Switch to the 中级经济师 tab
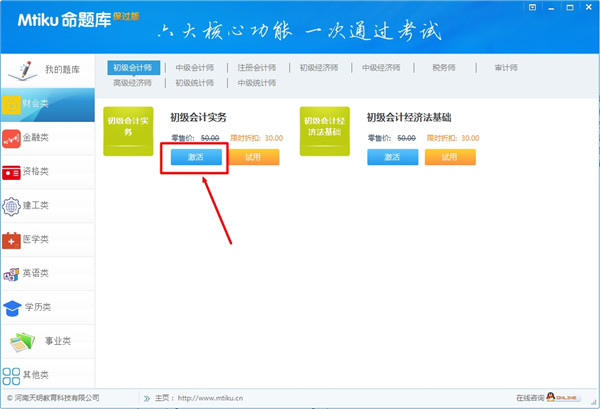This screenshot has height=409, width=600. pyautogui.click(x=381, y=68)
